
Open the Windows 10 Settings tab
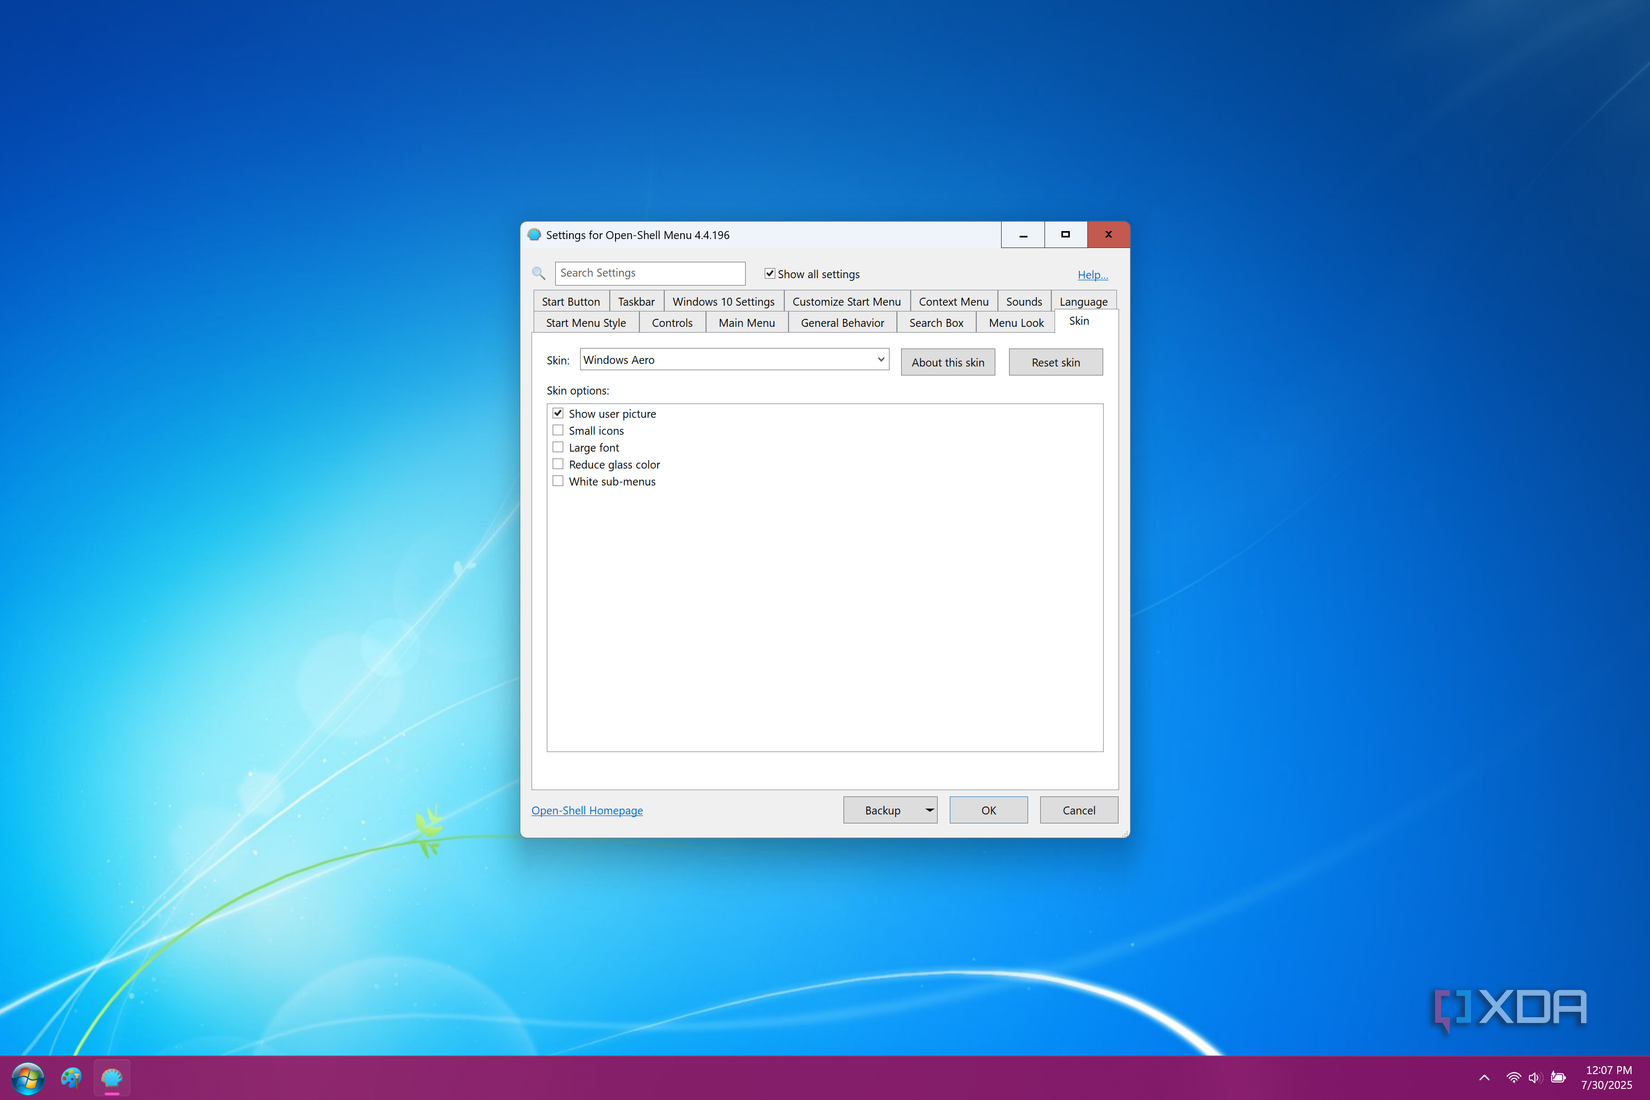pos(723,302)
